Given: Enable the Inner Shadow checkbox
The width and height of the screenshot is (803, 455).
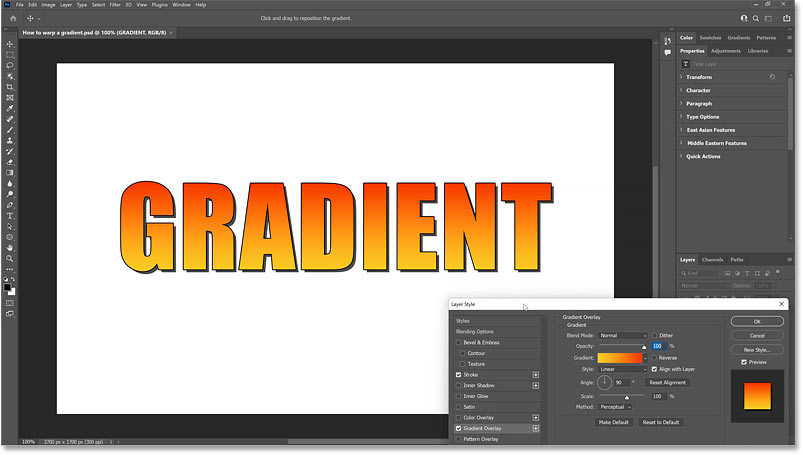Looking at the screenshot, I should click(x=458, y=386).
